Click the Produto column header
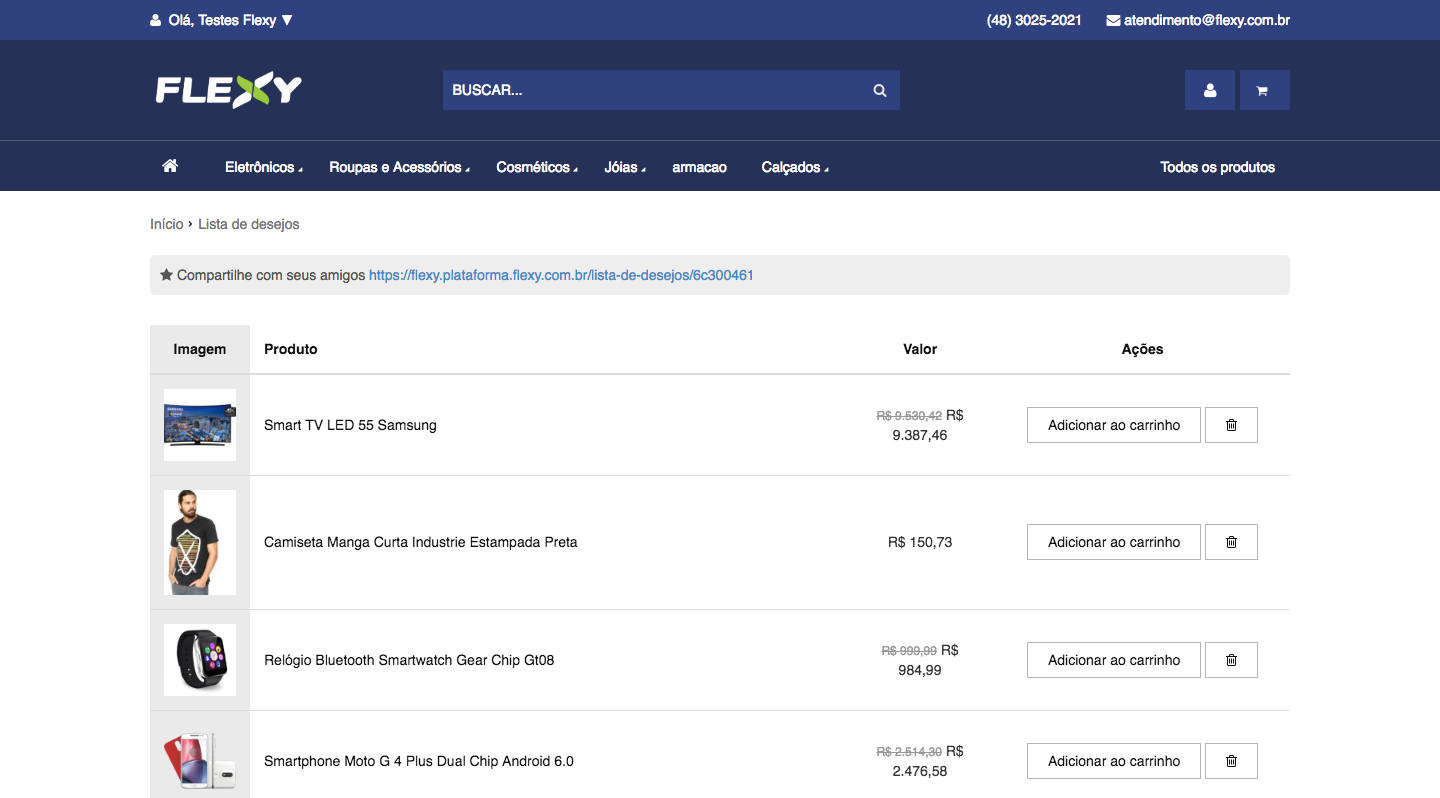This screenshot has height=798, width=1440. tap(291, 349)
